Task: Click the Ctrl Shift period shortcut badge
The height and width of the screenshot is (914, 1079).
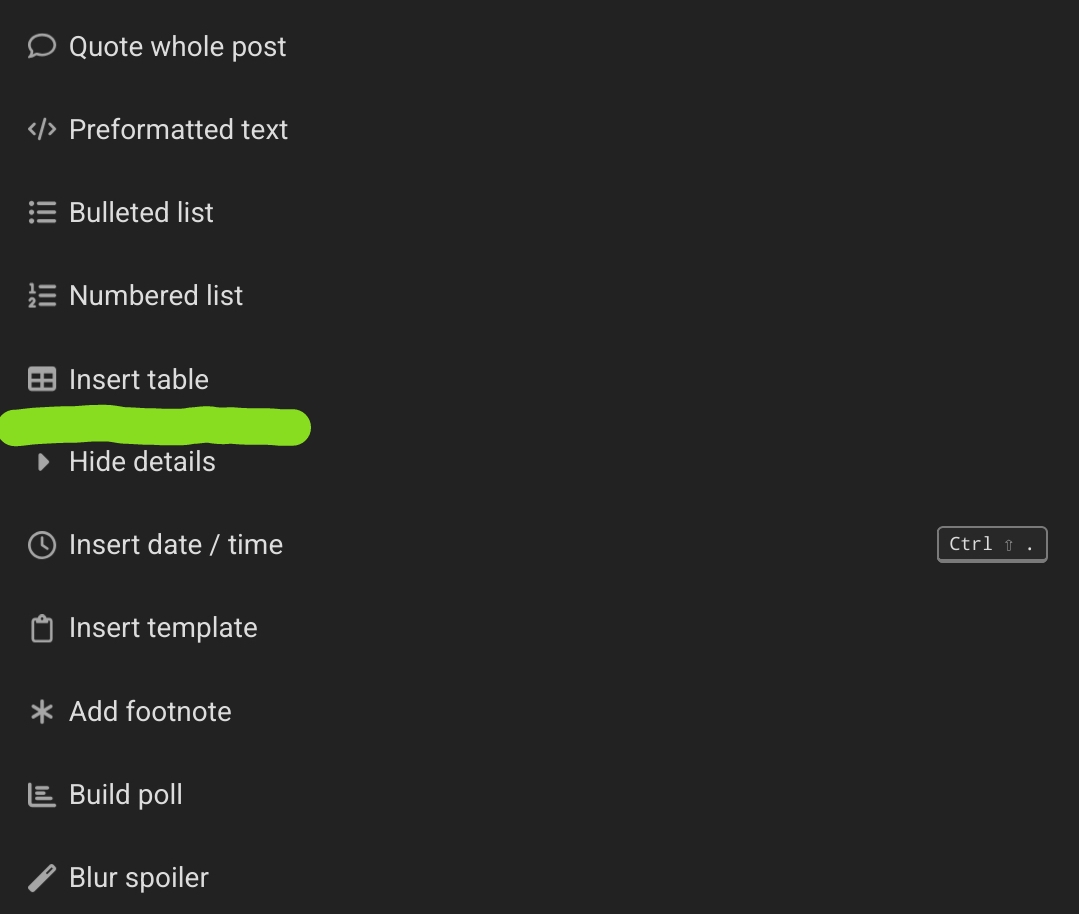Action: click(x=991, y=545)
